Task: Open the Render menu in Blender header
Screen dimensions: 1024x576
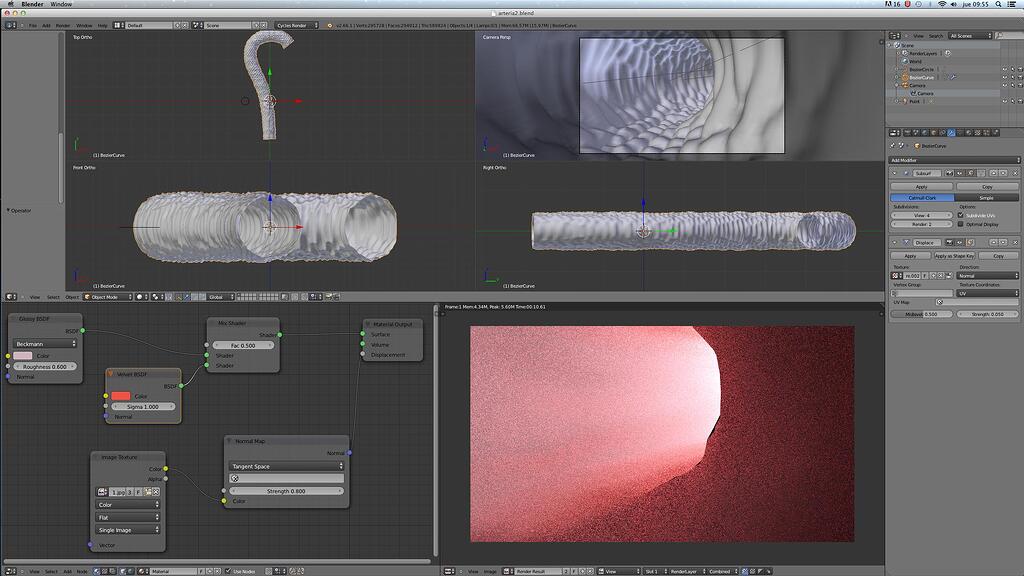Action: (63, 25)
